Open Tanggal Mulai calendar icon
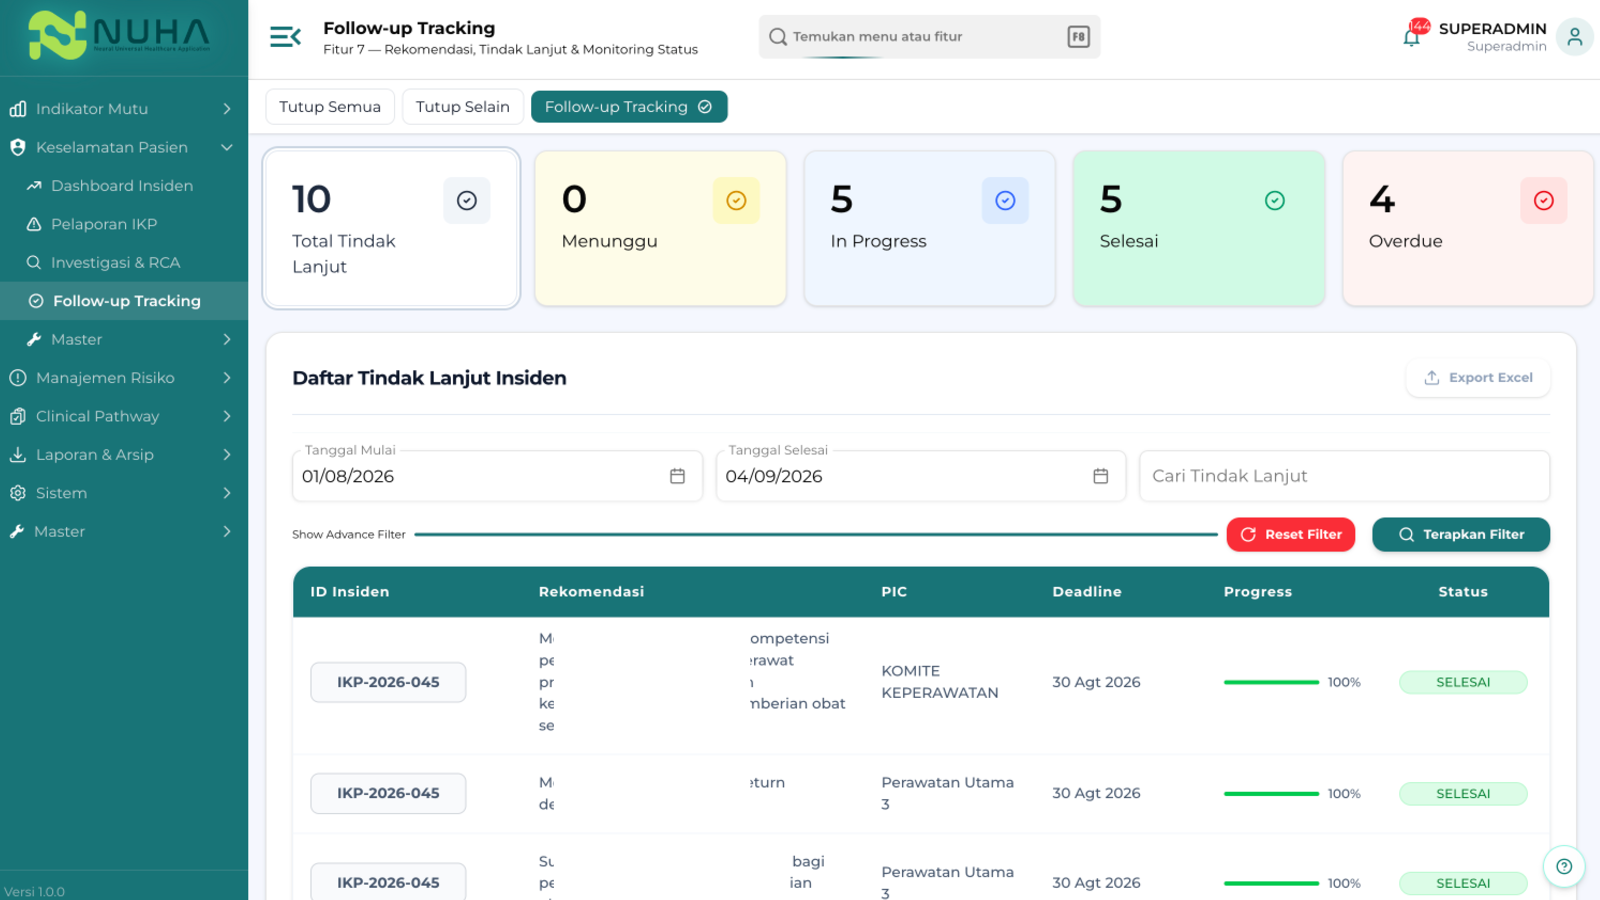Viewport: 1600px width, 900px height. 677,476
